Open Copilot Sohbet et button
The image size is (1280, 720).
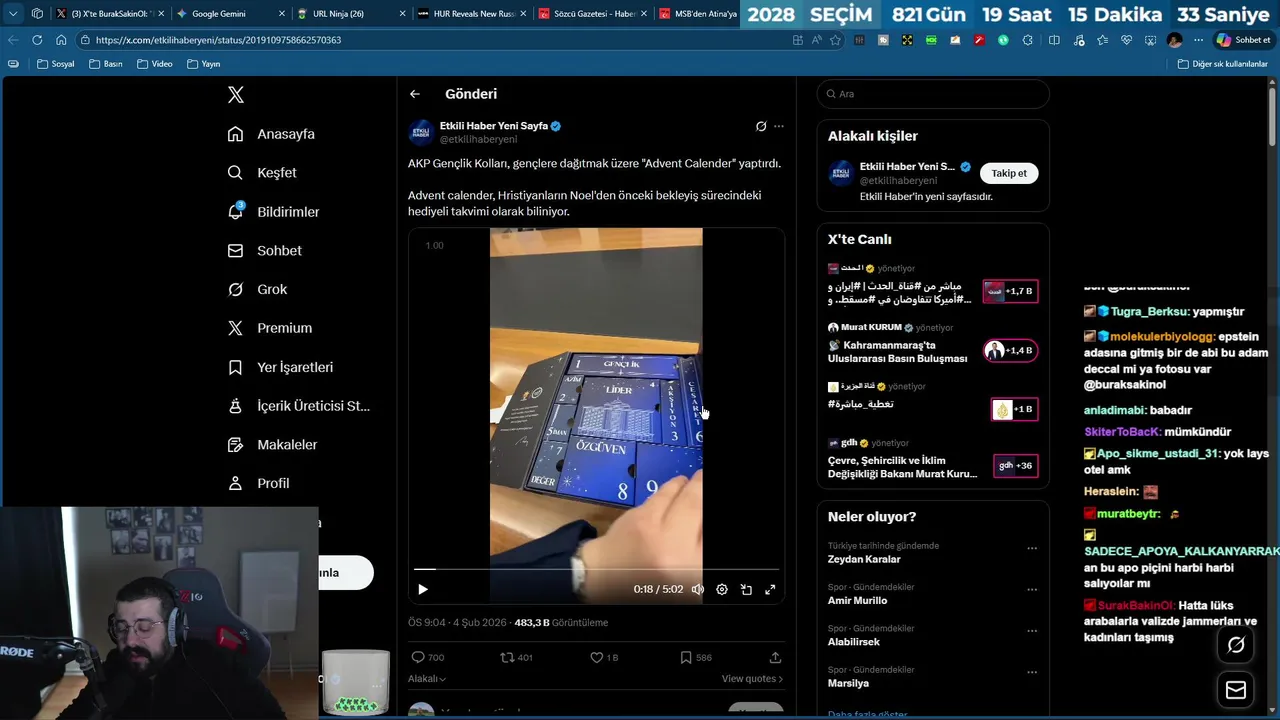tap(1244, 40)
